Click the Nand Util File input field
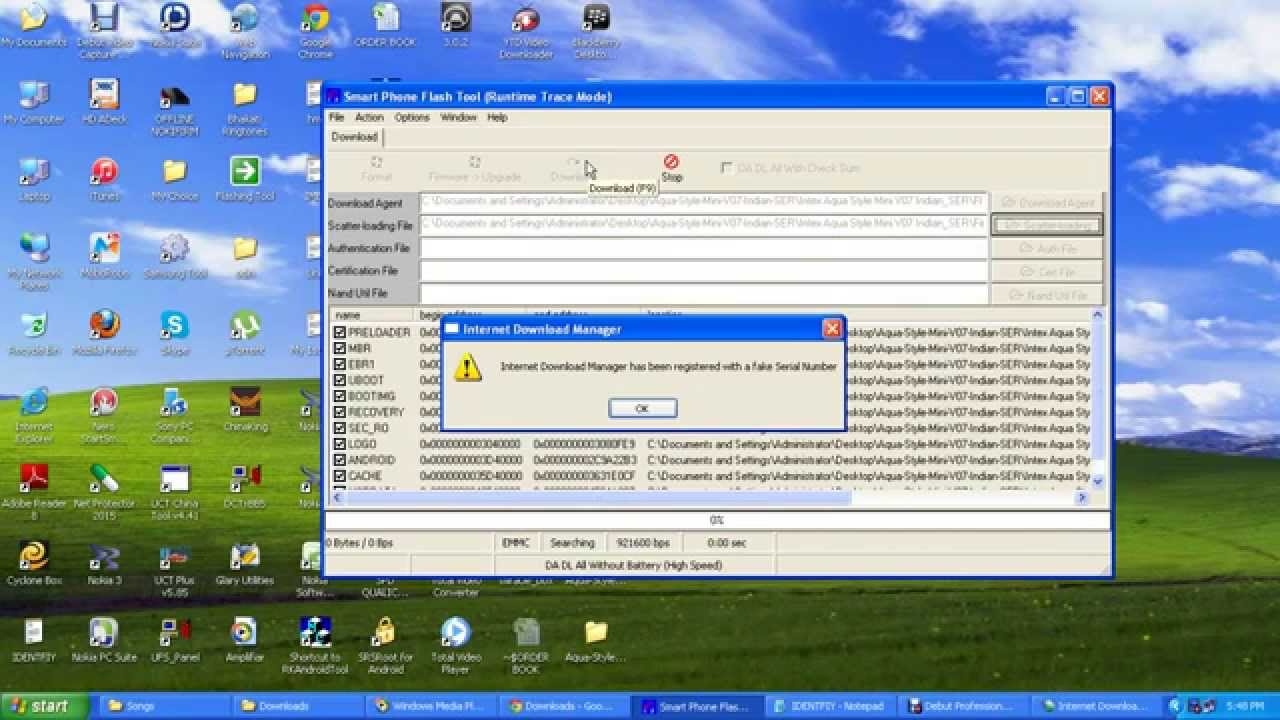This screenshot has width=1280, height=720. [704, 294]
